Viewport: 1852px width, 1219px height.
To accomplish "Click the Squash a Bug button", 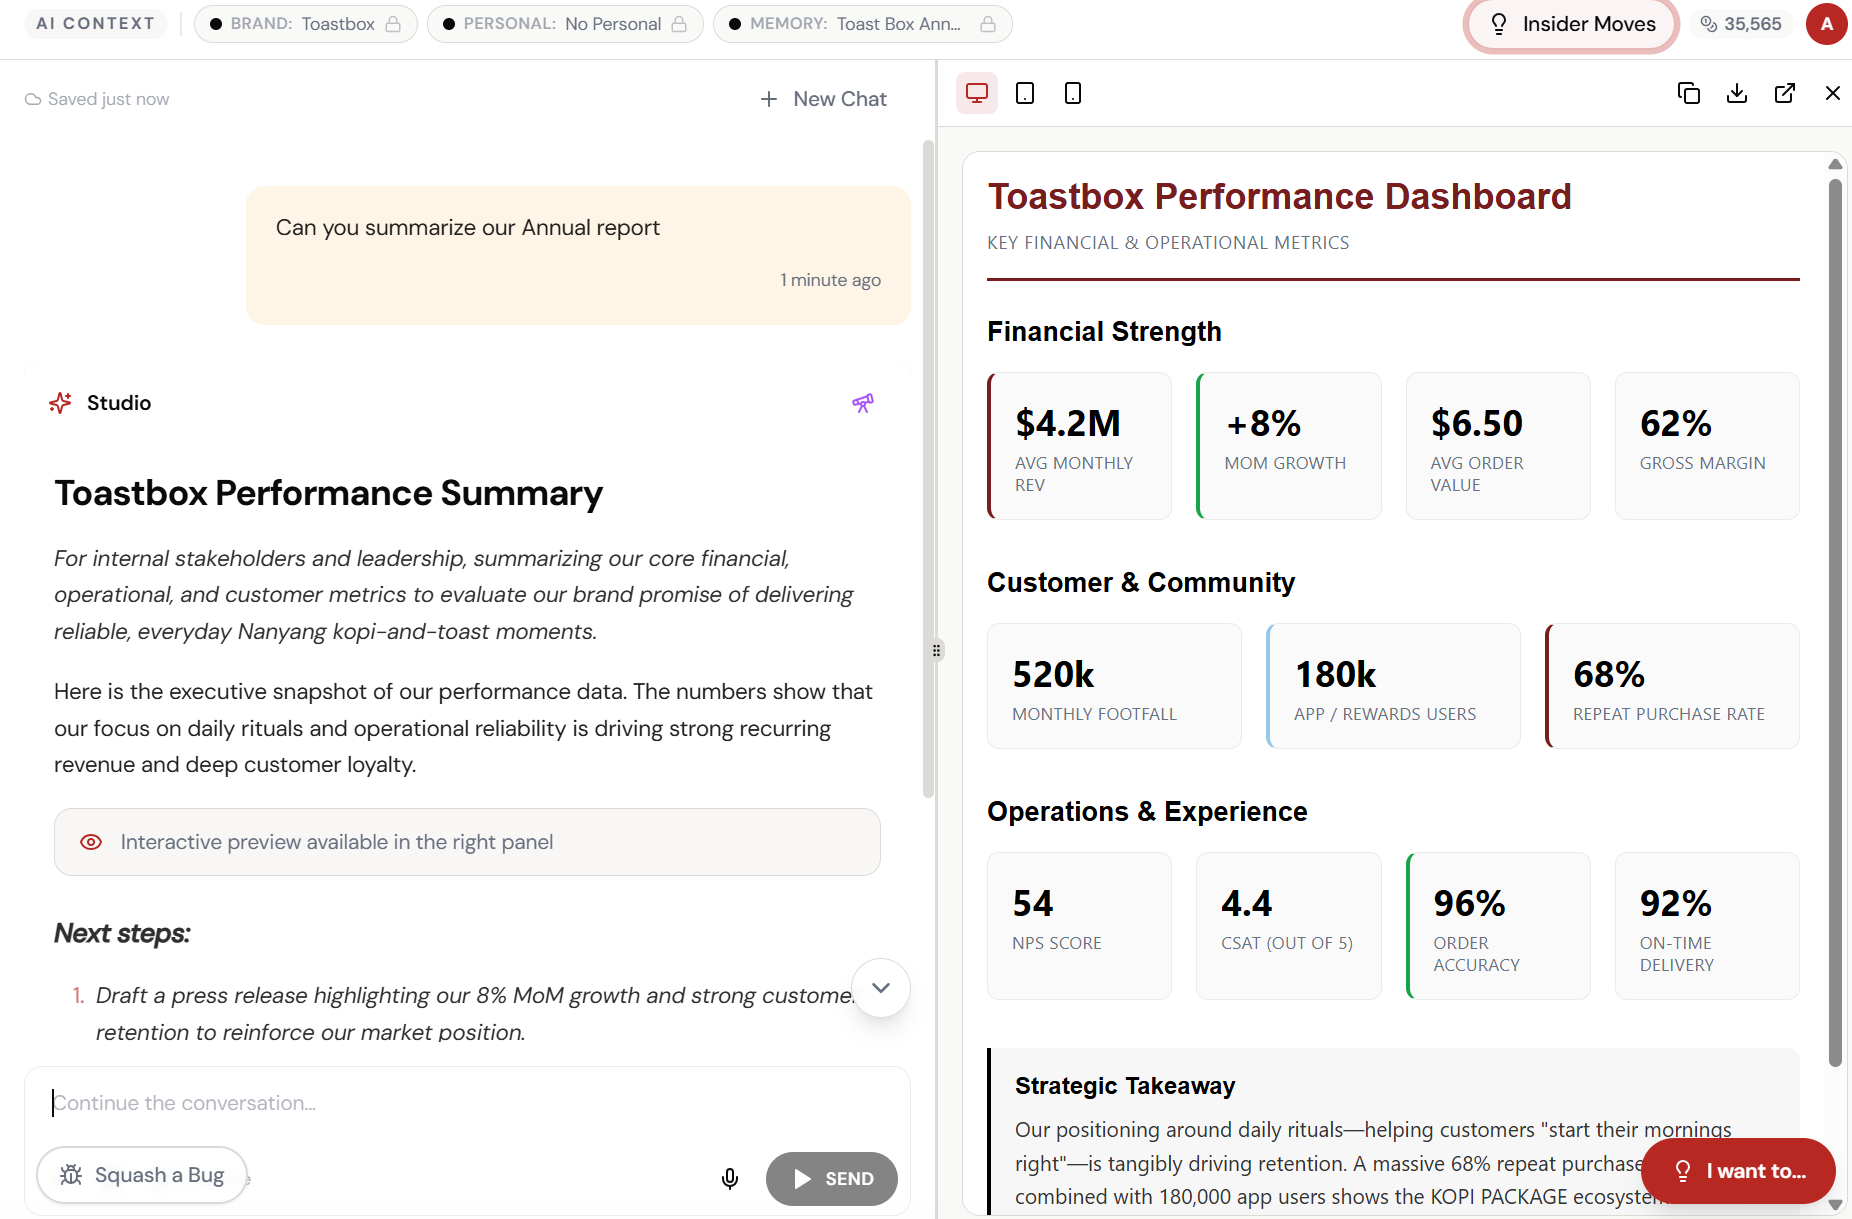I will tap(142, 1175).
